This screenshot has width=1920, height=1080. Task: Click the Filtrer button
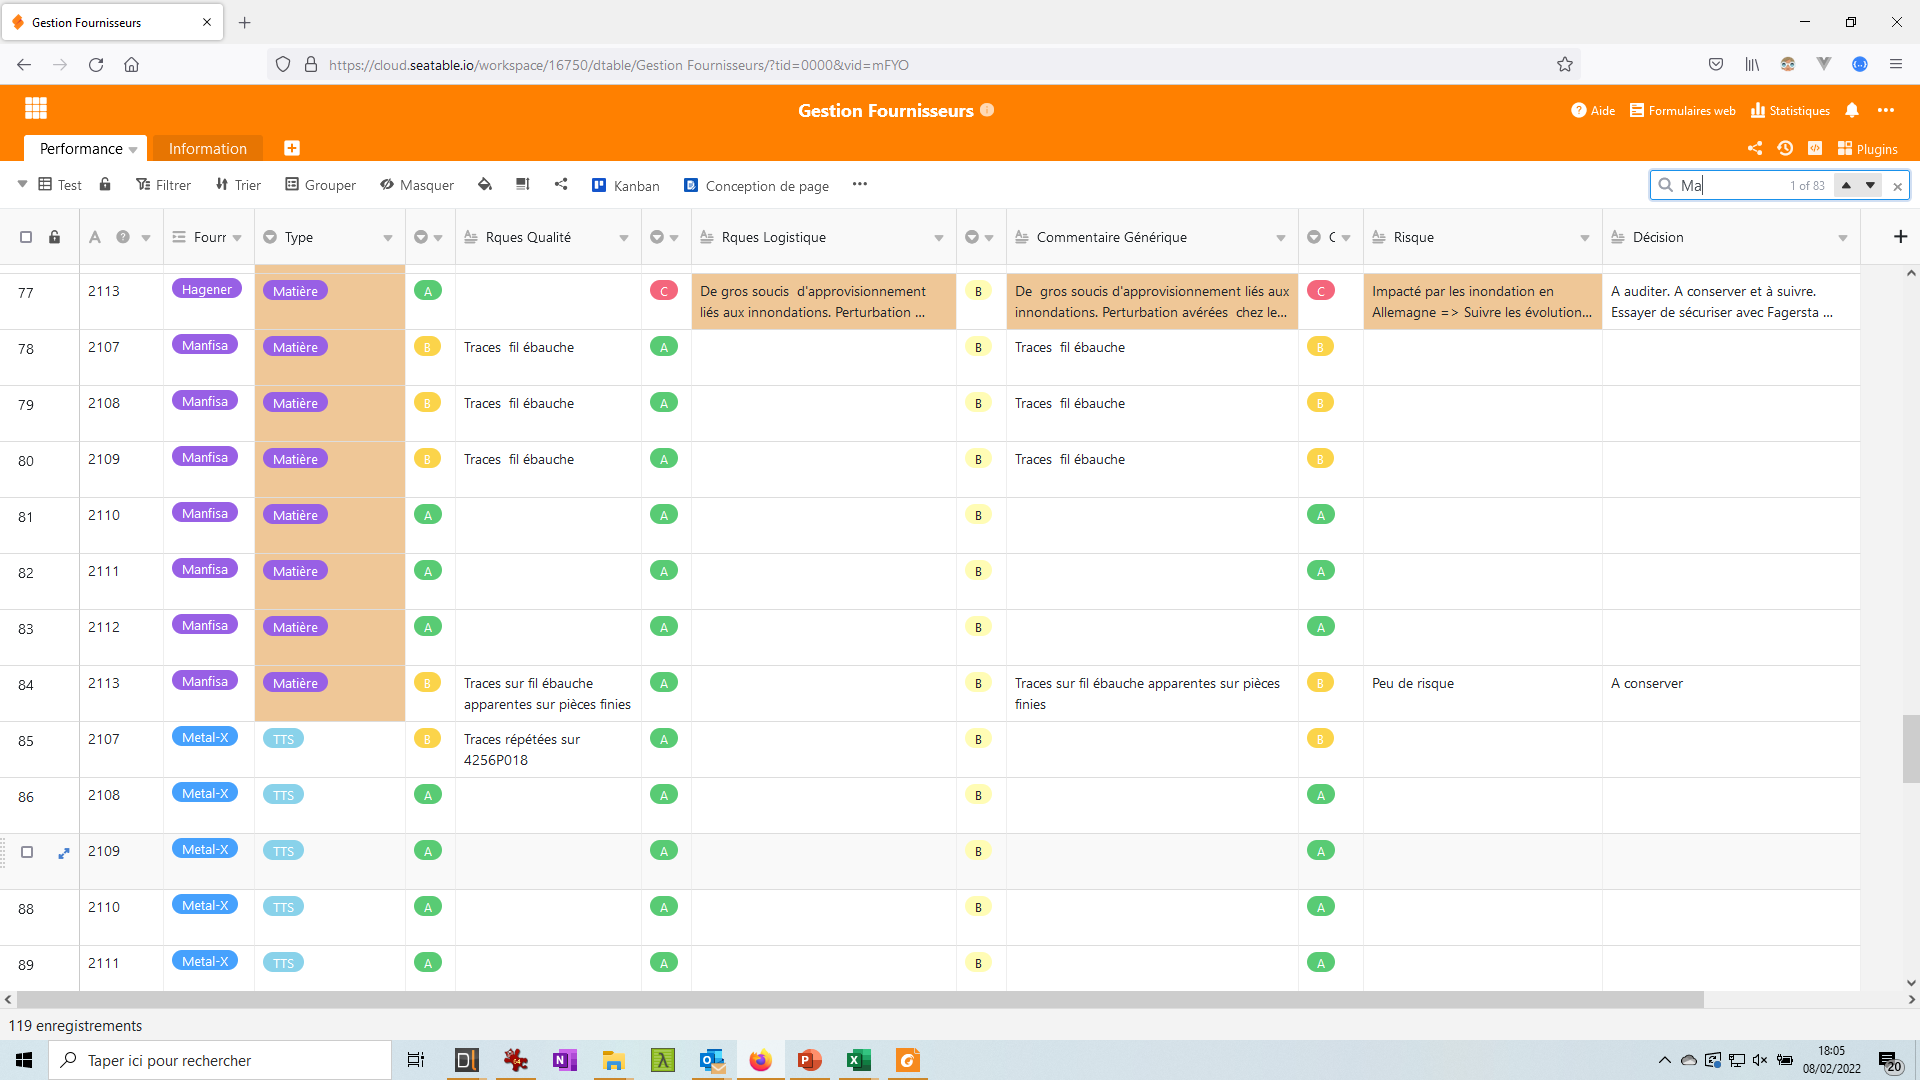[x=163, y=185]
